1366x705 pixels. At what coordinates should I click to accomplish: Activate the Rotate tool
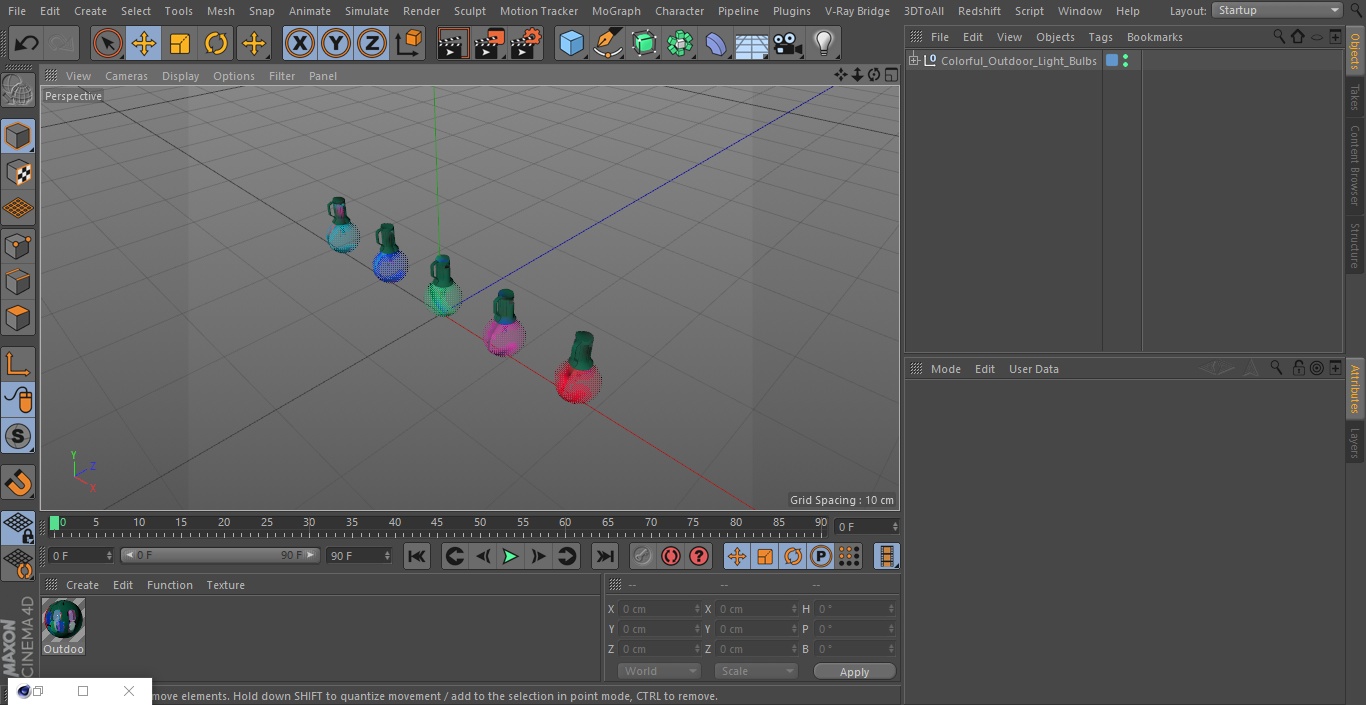coord(216,44)
